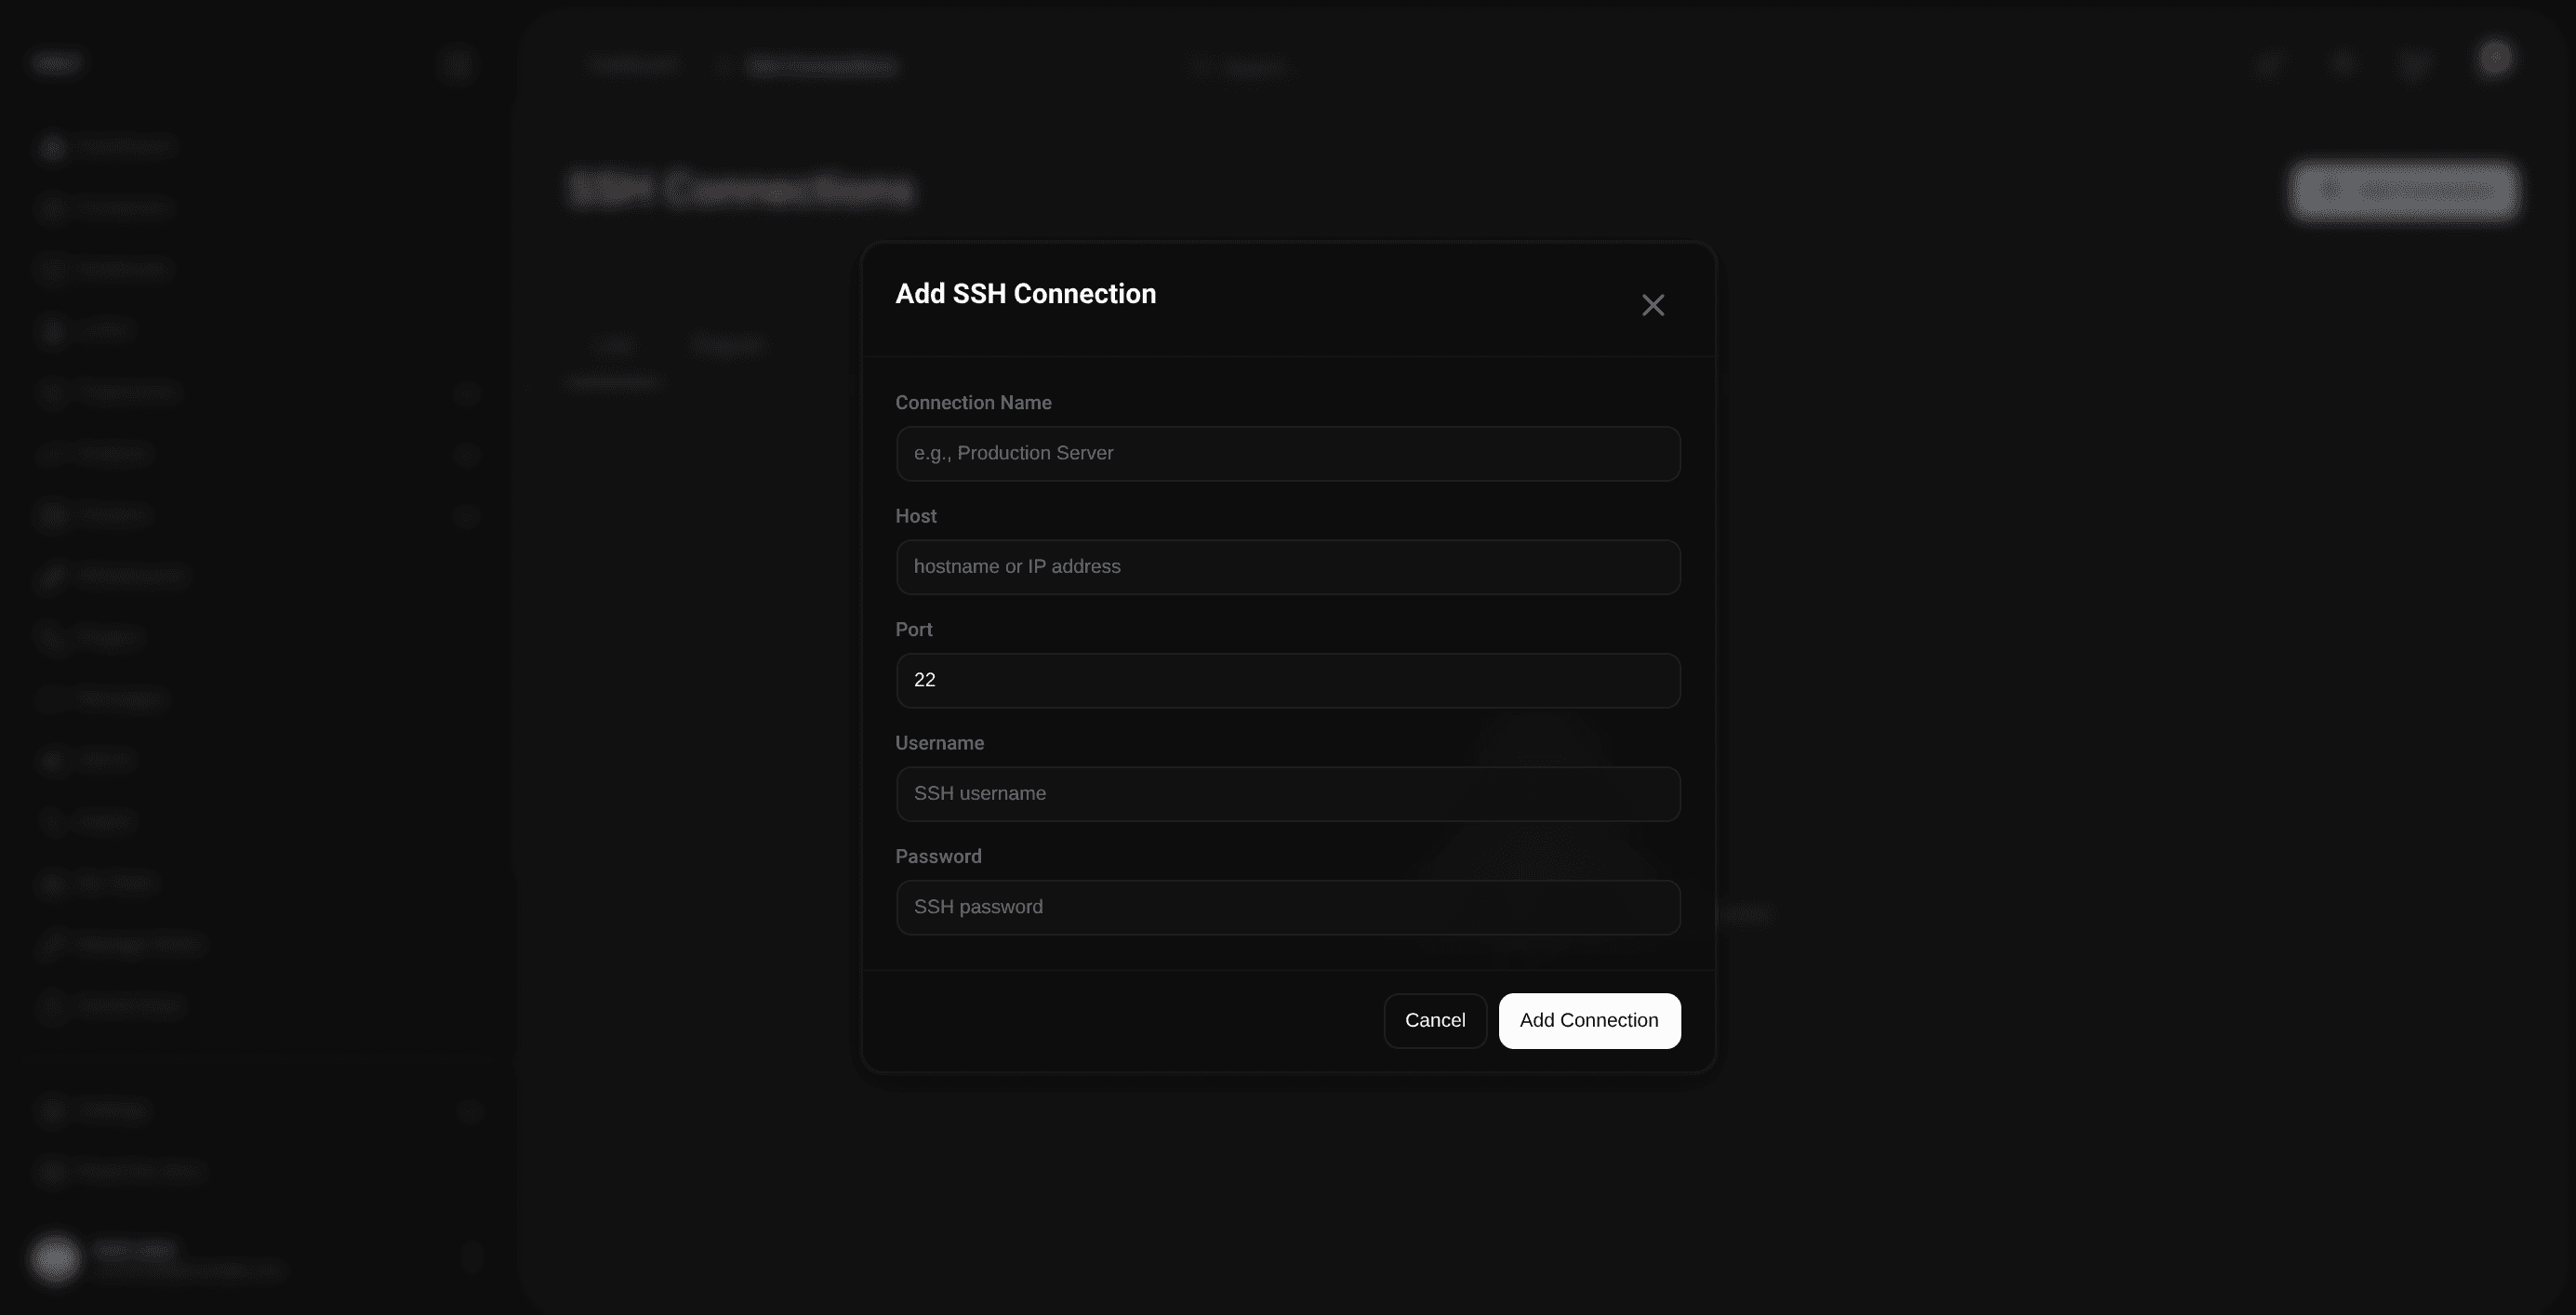Close the Add SSH Connection dialog

point(1653,305)
